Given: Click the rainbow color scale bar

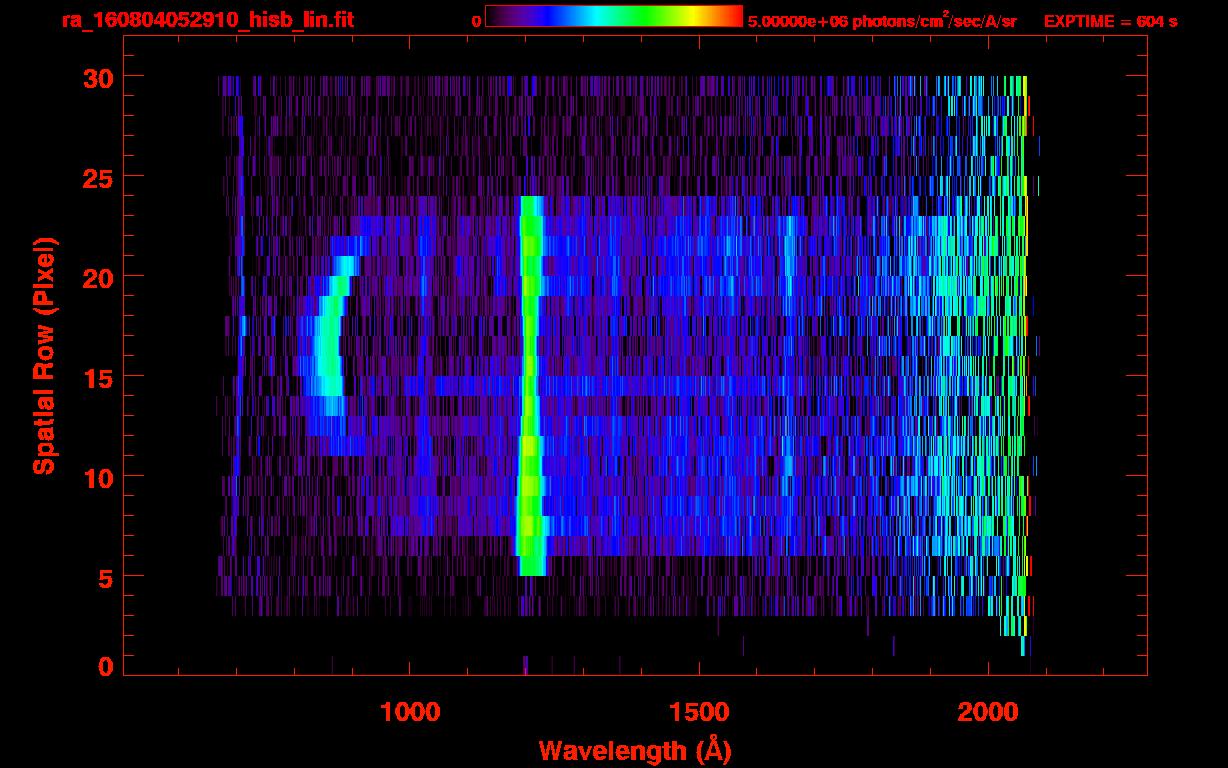Looking at the screenshot, I should point(614,16).
